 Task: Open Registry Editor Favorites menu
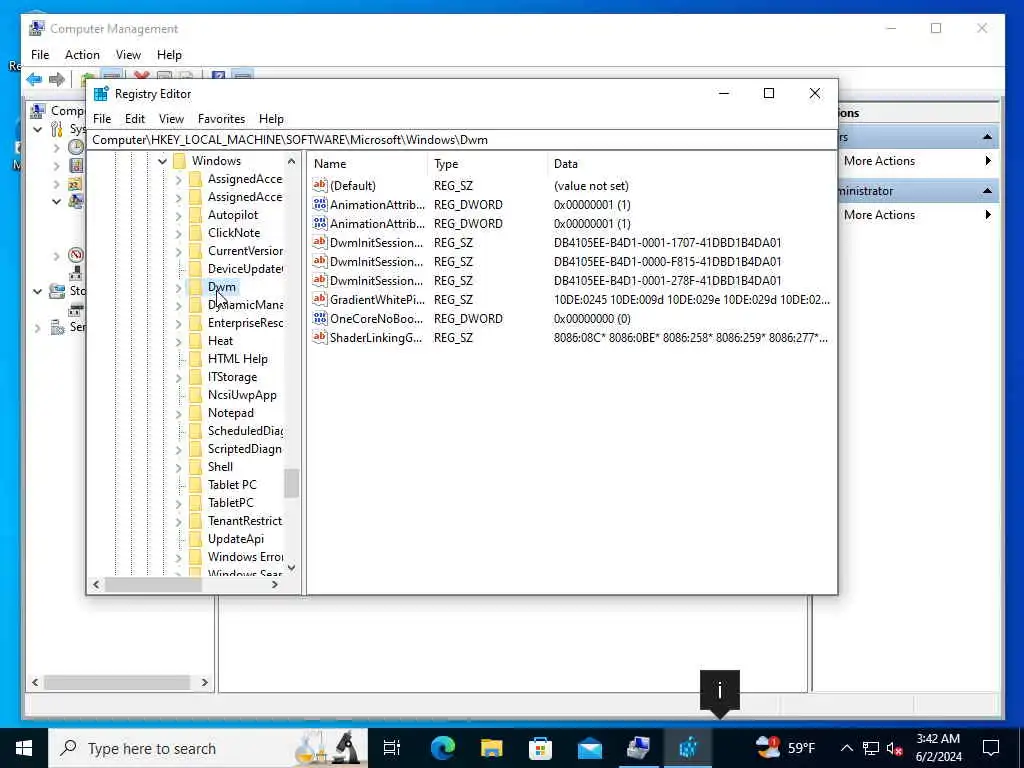221,119
